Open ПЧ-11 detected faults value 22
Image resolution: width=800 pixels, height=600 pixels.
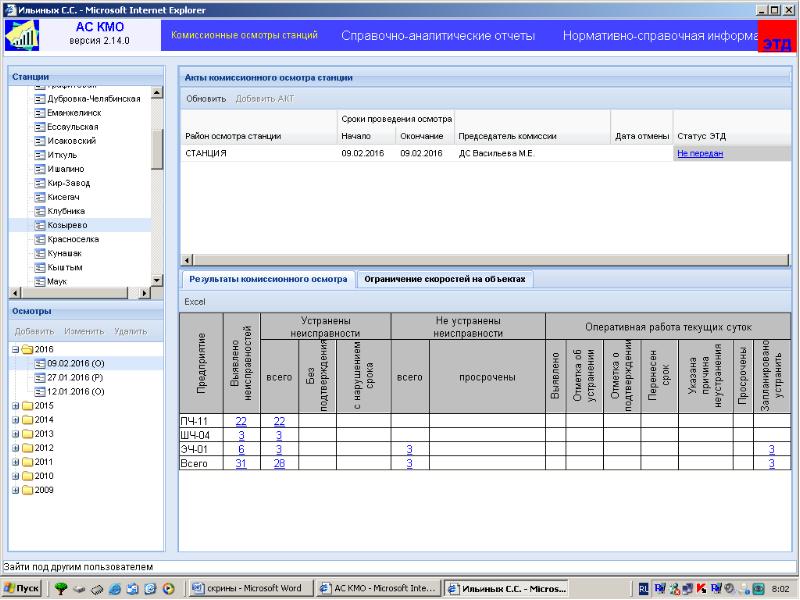click(241, 421)
